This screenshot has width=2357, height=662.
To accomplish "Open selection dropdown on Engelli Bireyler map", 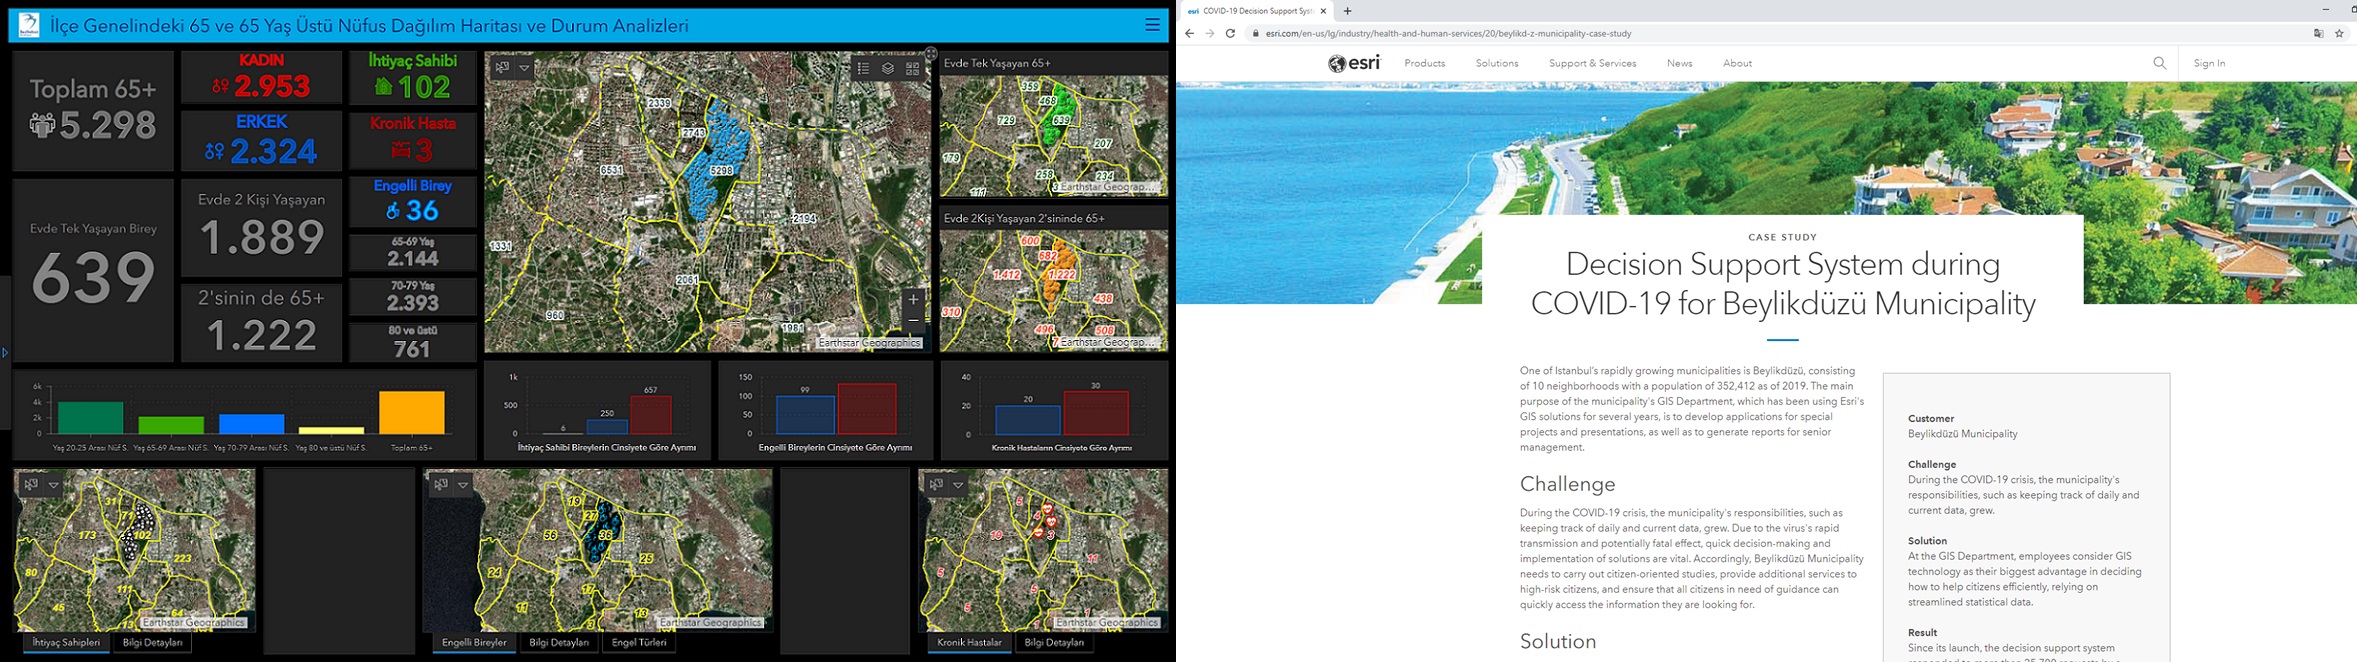I will pyautogui.click(x=463, y=485).
